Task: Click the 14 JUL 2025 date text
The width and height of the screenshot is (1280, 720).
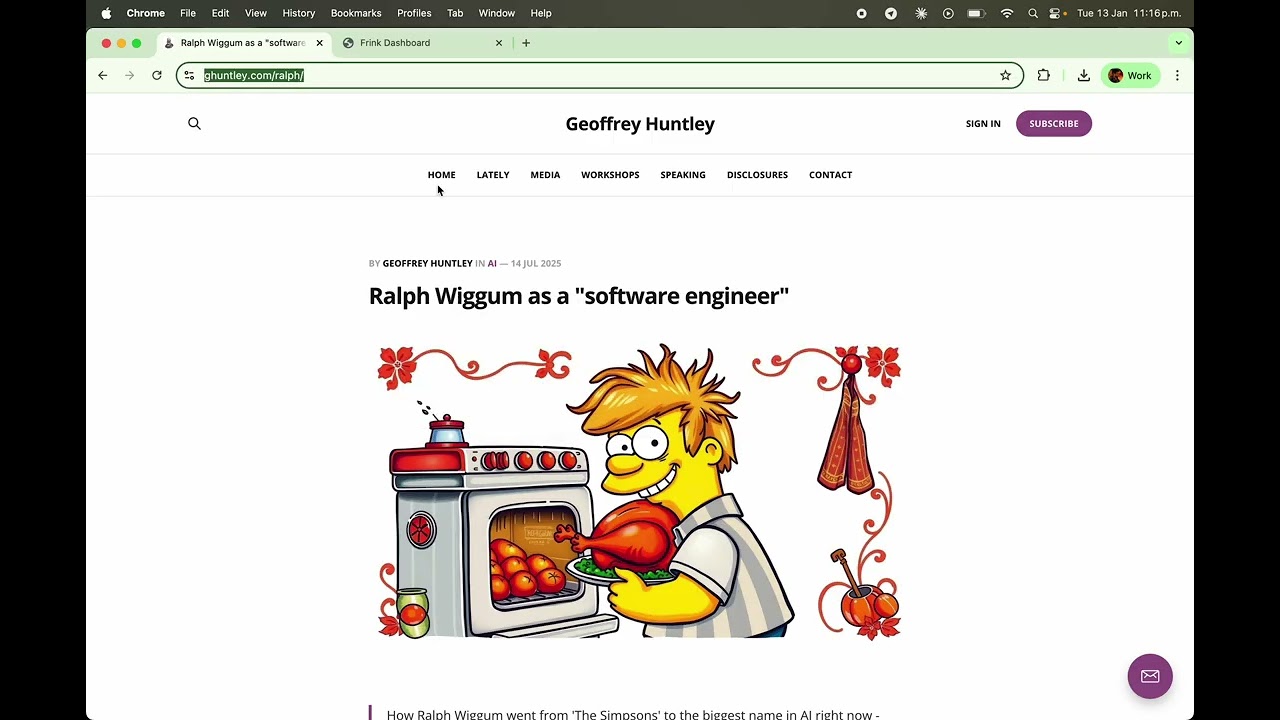Action: [536, 263]
